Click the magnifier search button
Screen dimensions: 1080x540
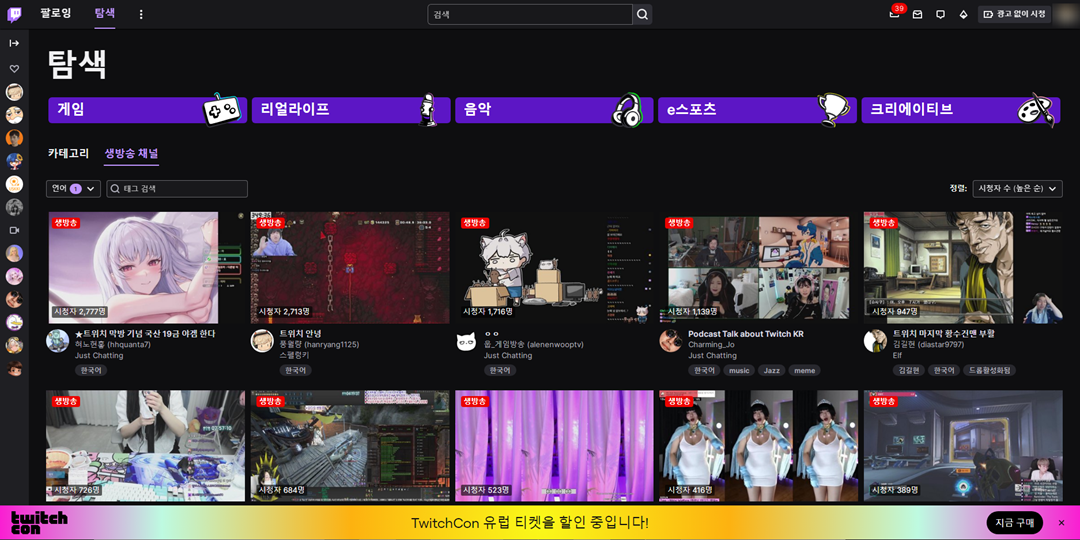coord(642,14)
